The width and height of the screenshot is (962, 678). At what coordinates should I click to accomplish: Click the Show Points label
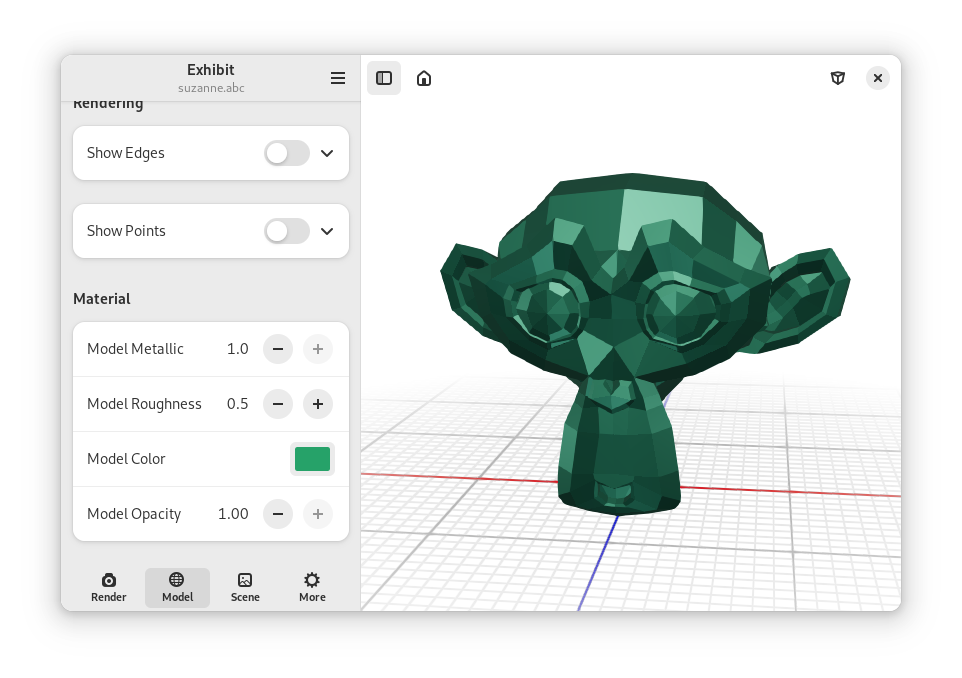pos(126,231)
